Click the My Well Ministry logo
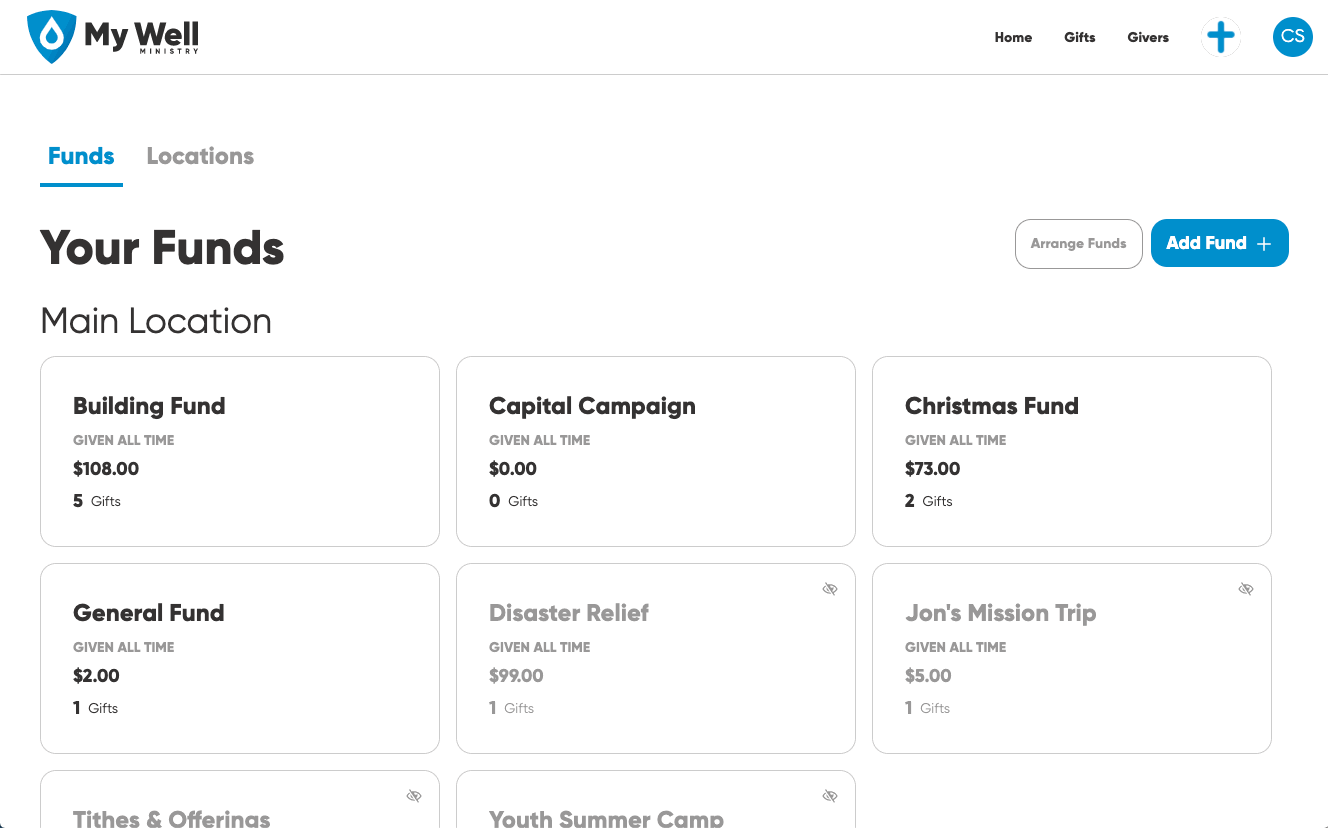 113,37
